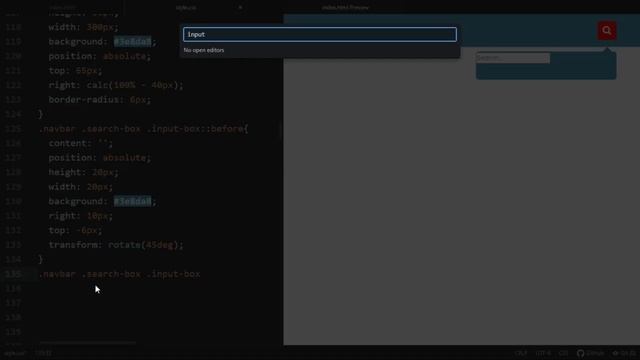This screenshot has width=640, height=360.
Task: Click "position: absolute;" on line 127
Action: pos(100,158)
